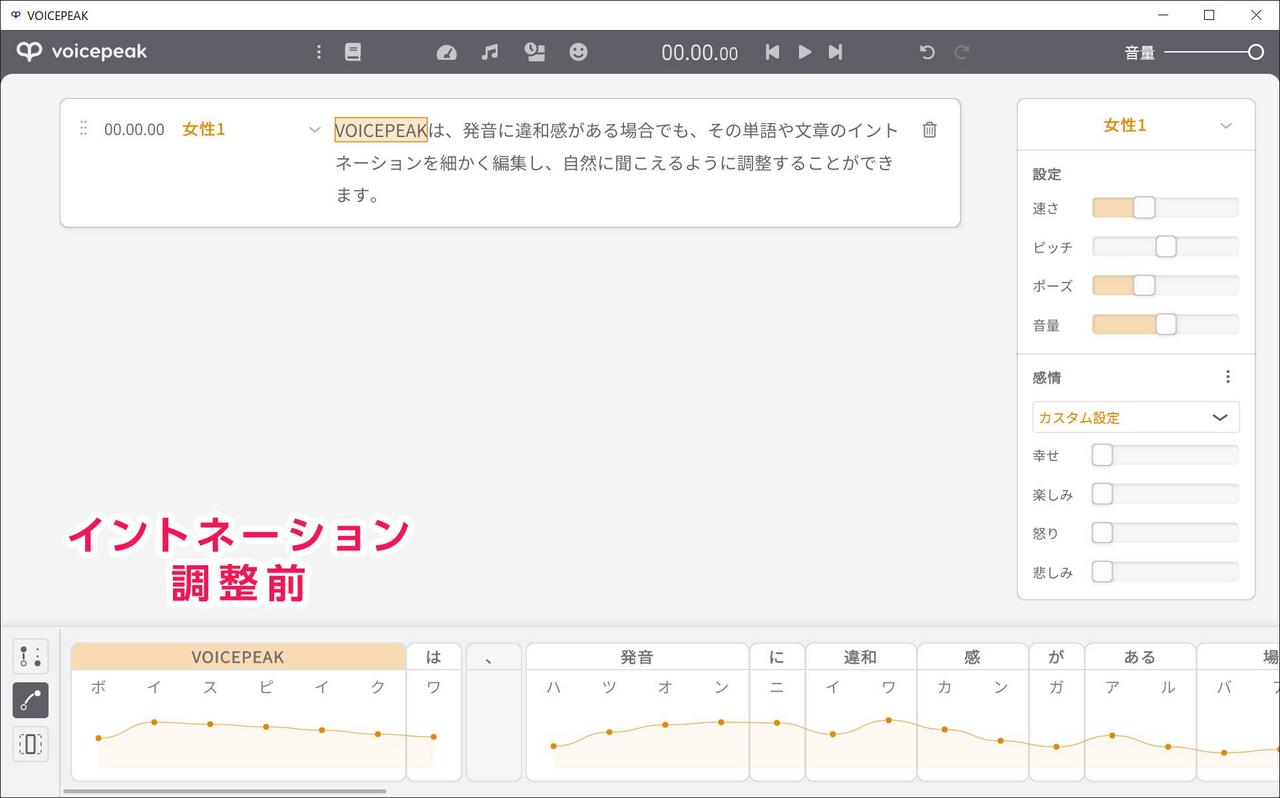Adjust the 音量 slider in settings panel
This screenshot has height=798, width=1280.
point(1165,325)
